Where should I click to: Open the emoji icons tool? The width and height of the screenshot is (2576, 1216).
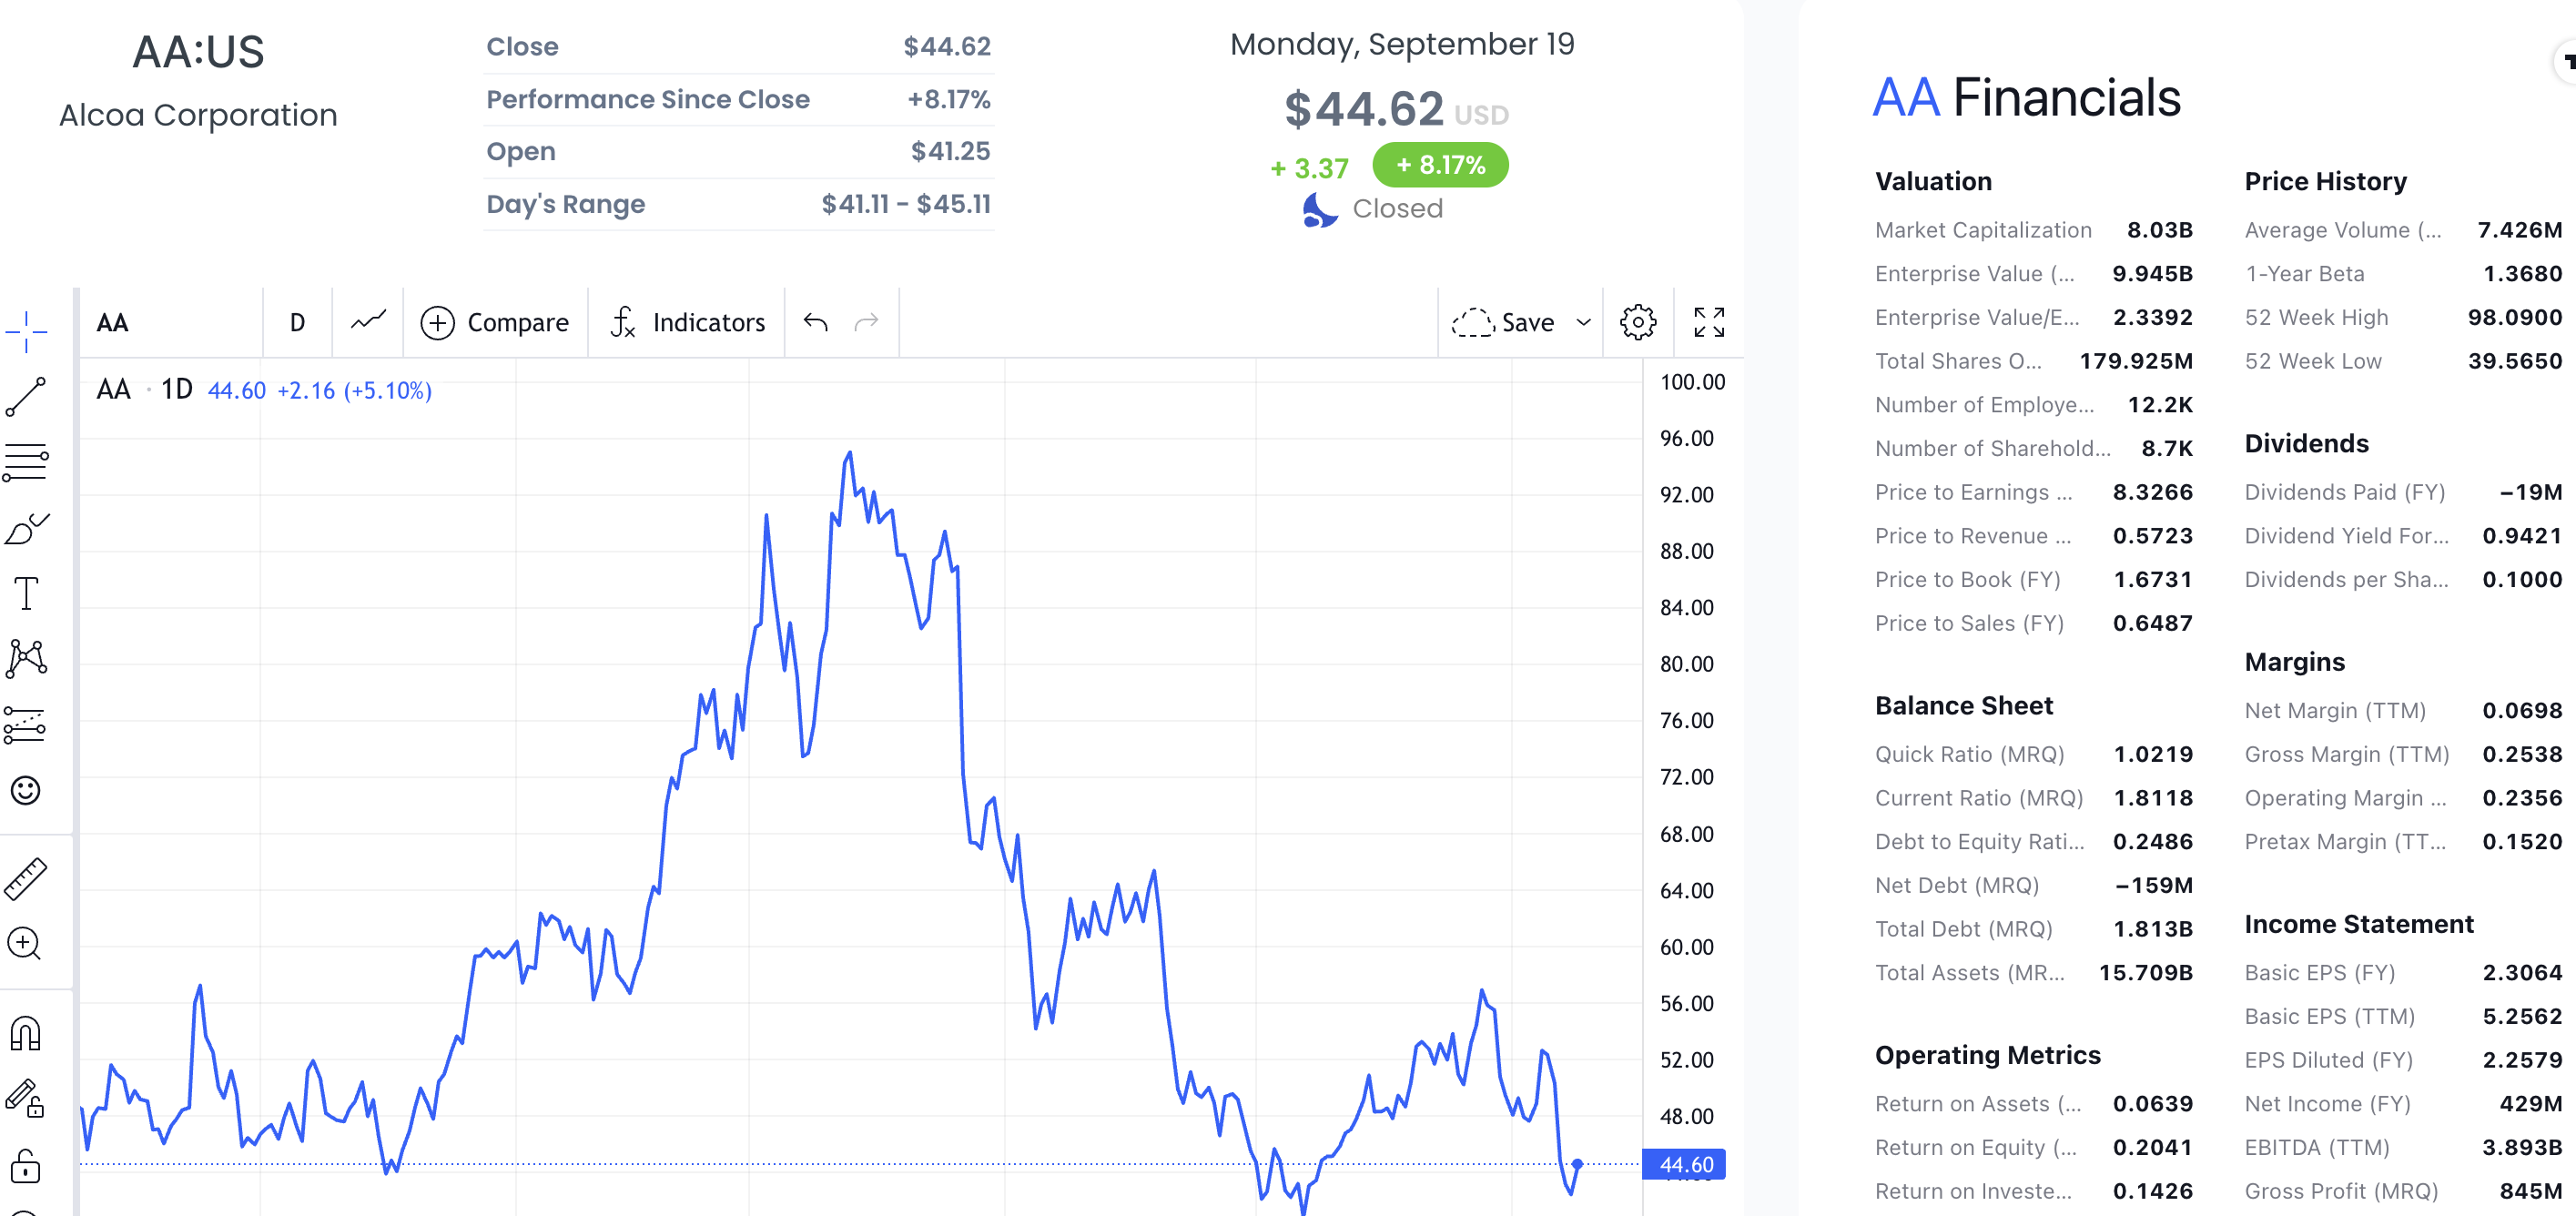click(x=26, y=790)
